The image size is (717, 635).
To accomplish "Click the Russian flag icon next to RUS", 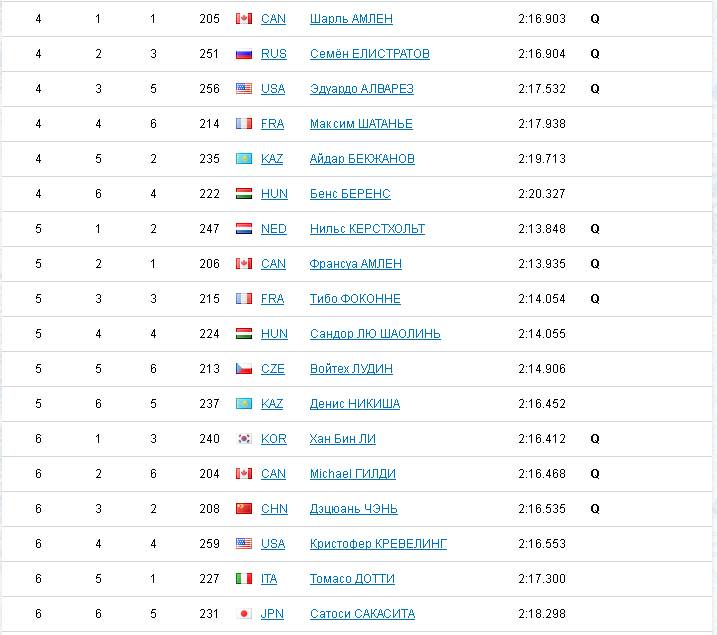I will tap(244, 54).
